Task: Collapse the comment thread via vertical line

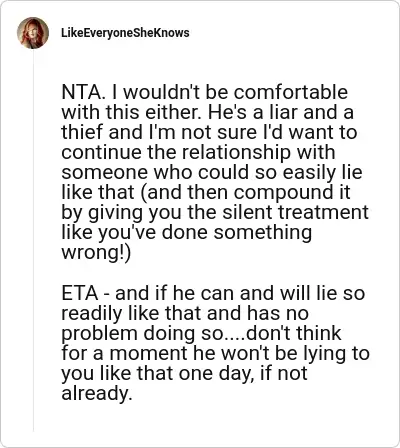Action: 33,240
